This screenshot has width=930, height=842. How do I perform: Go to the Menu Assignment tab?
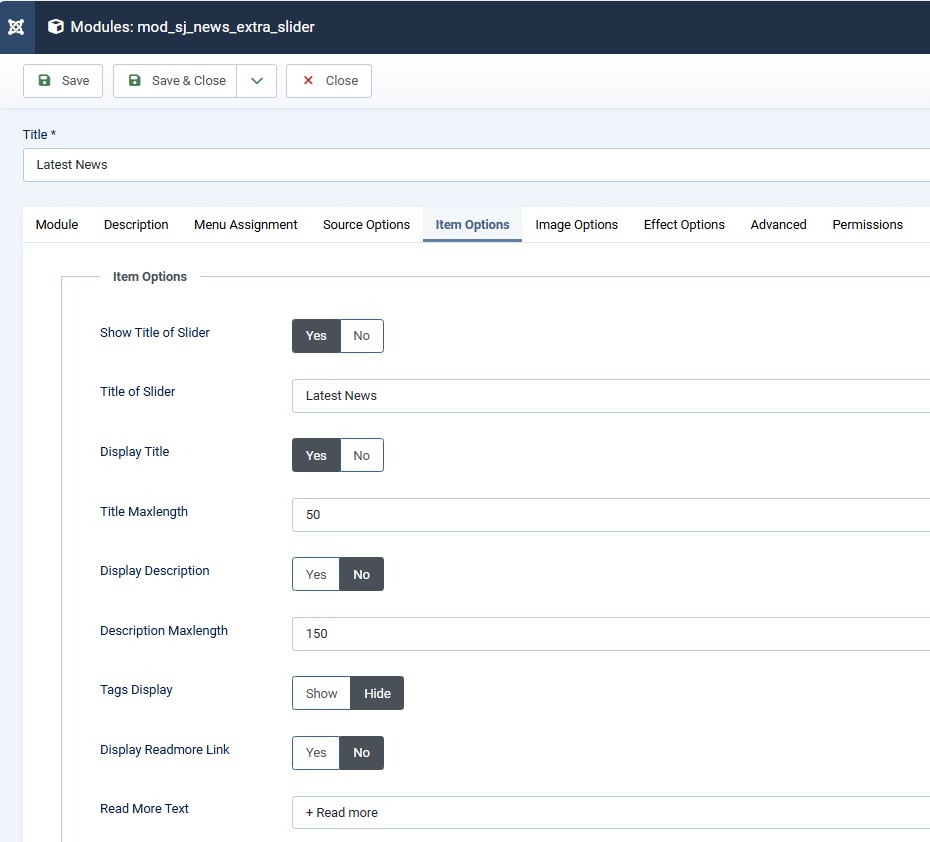[x=246, y=225]
